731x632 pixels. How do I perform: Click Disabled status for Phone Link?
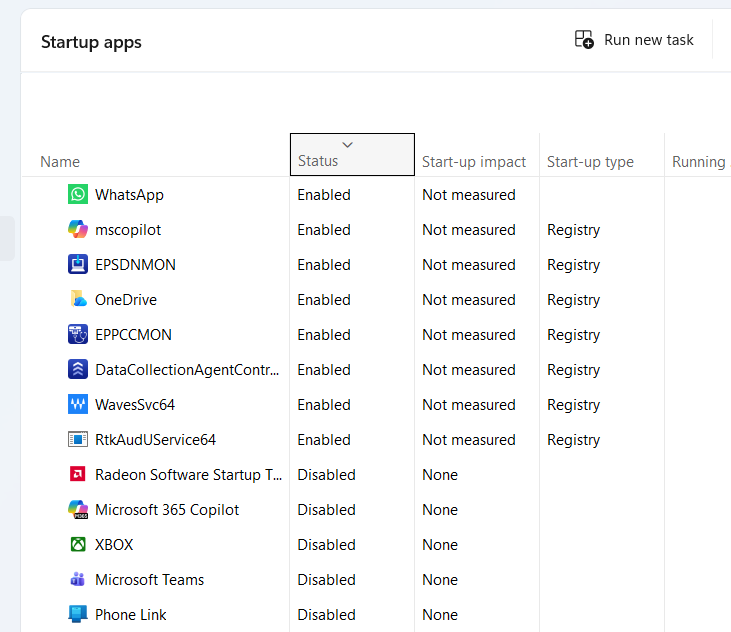pyautogui.click(x=326, y=614)
